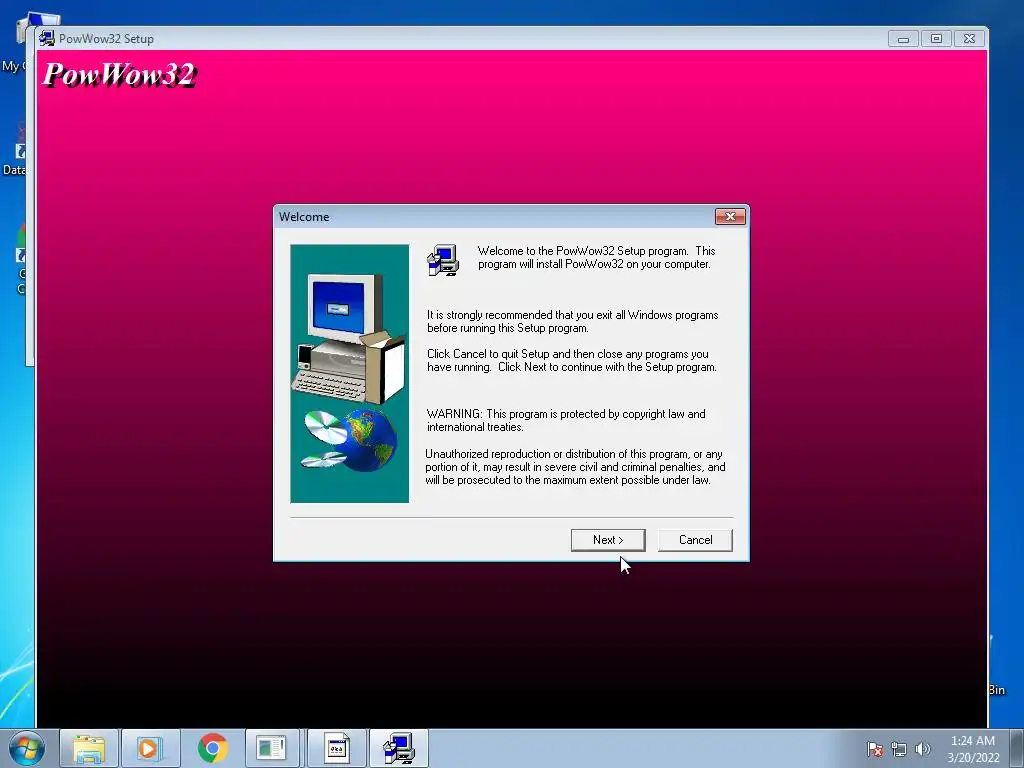Viewport: 1024px width, 768px height.
Task: Click 'Welcome to the PowWow32 Setup program' text
Action: coord(596,257)
